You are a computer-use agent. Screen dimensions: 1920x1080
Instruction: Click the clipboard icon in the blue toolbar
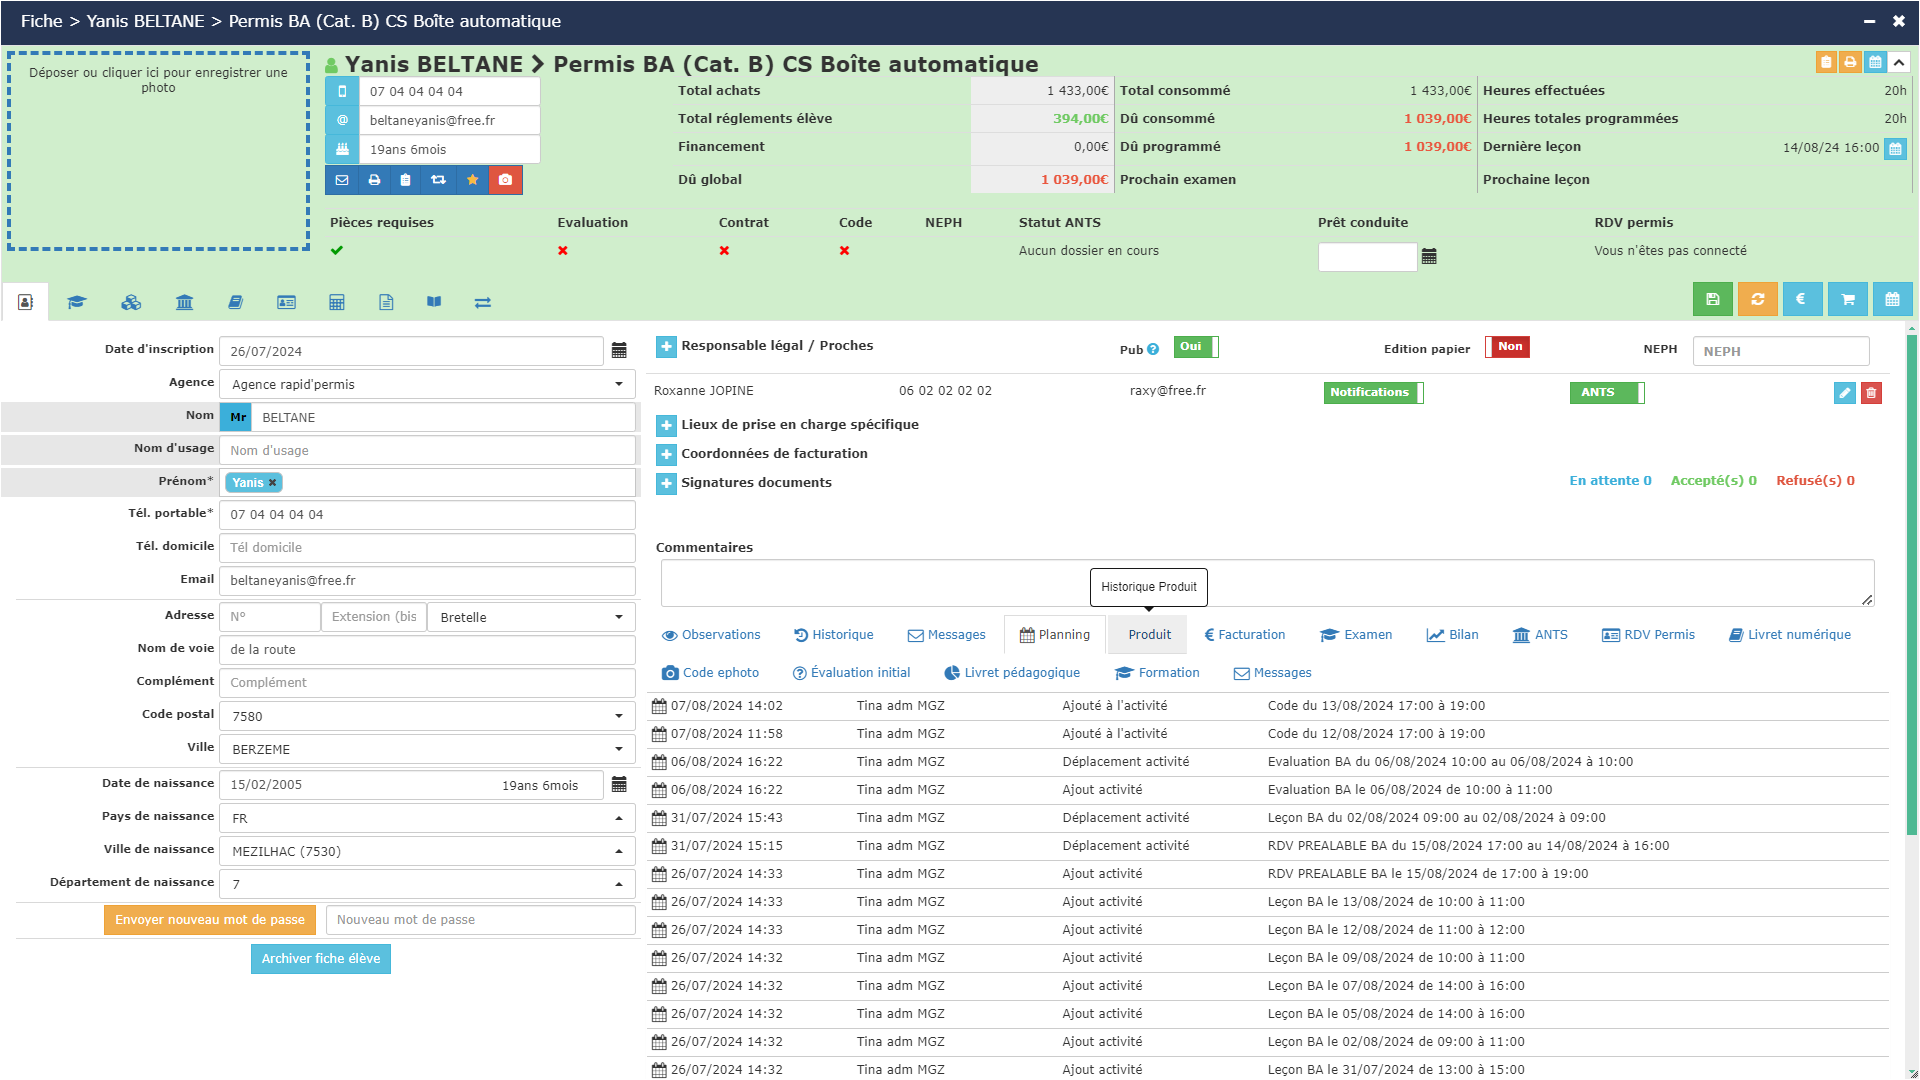pyautogui.click(x=405, y=180)
